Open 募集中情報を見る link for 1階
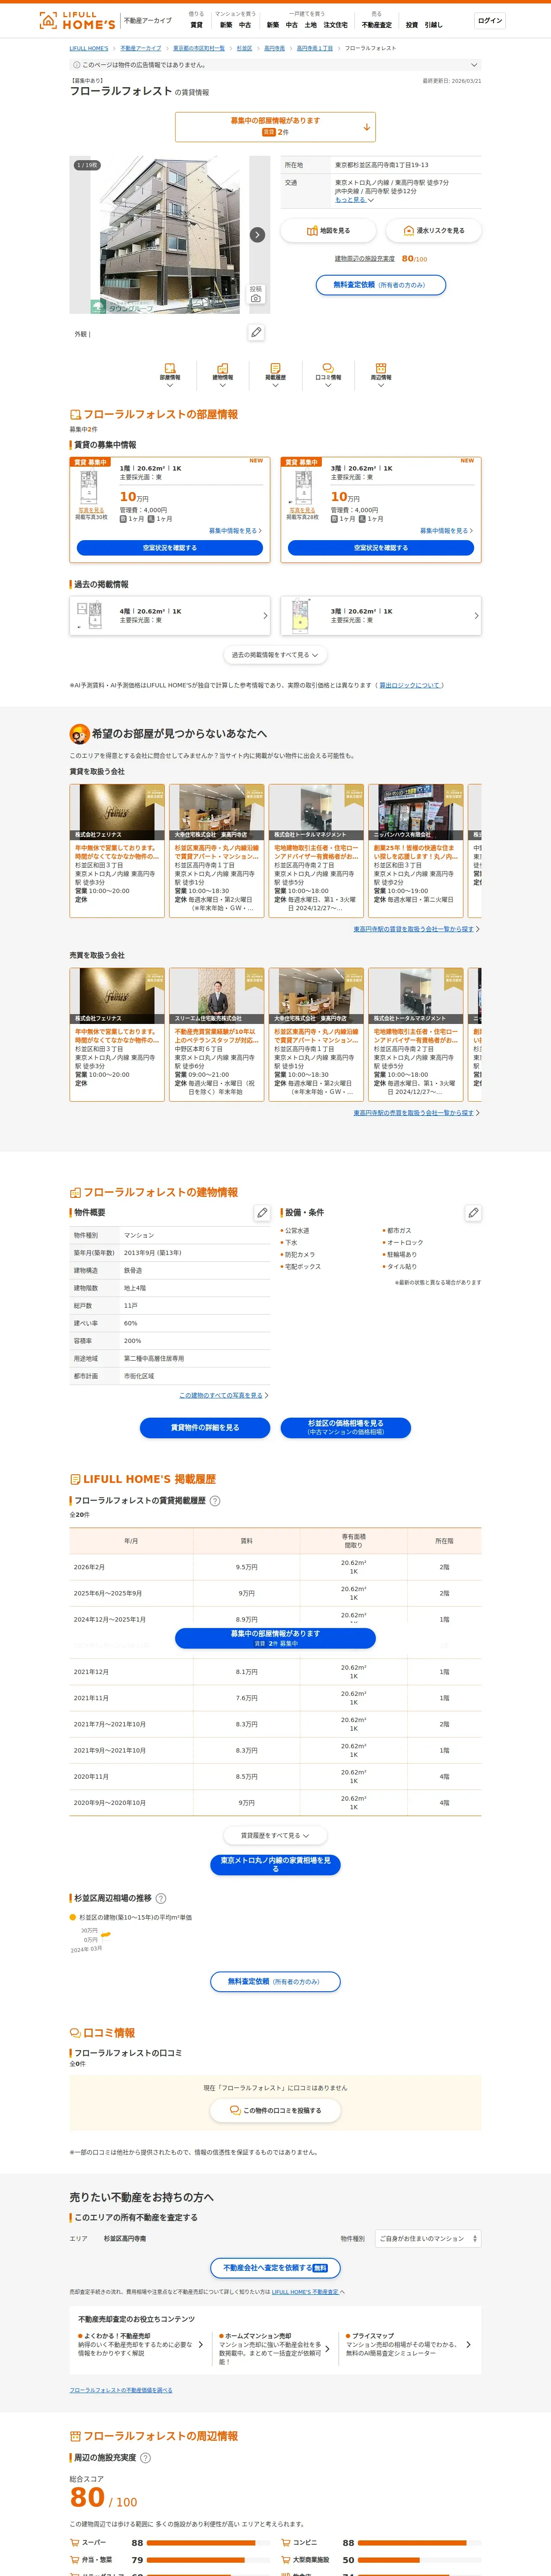The image size is (551, 2576). [235, 531]
